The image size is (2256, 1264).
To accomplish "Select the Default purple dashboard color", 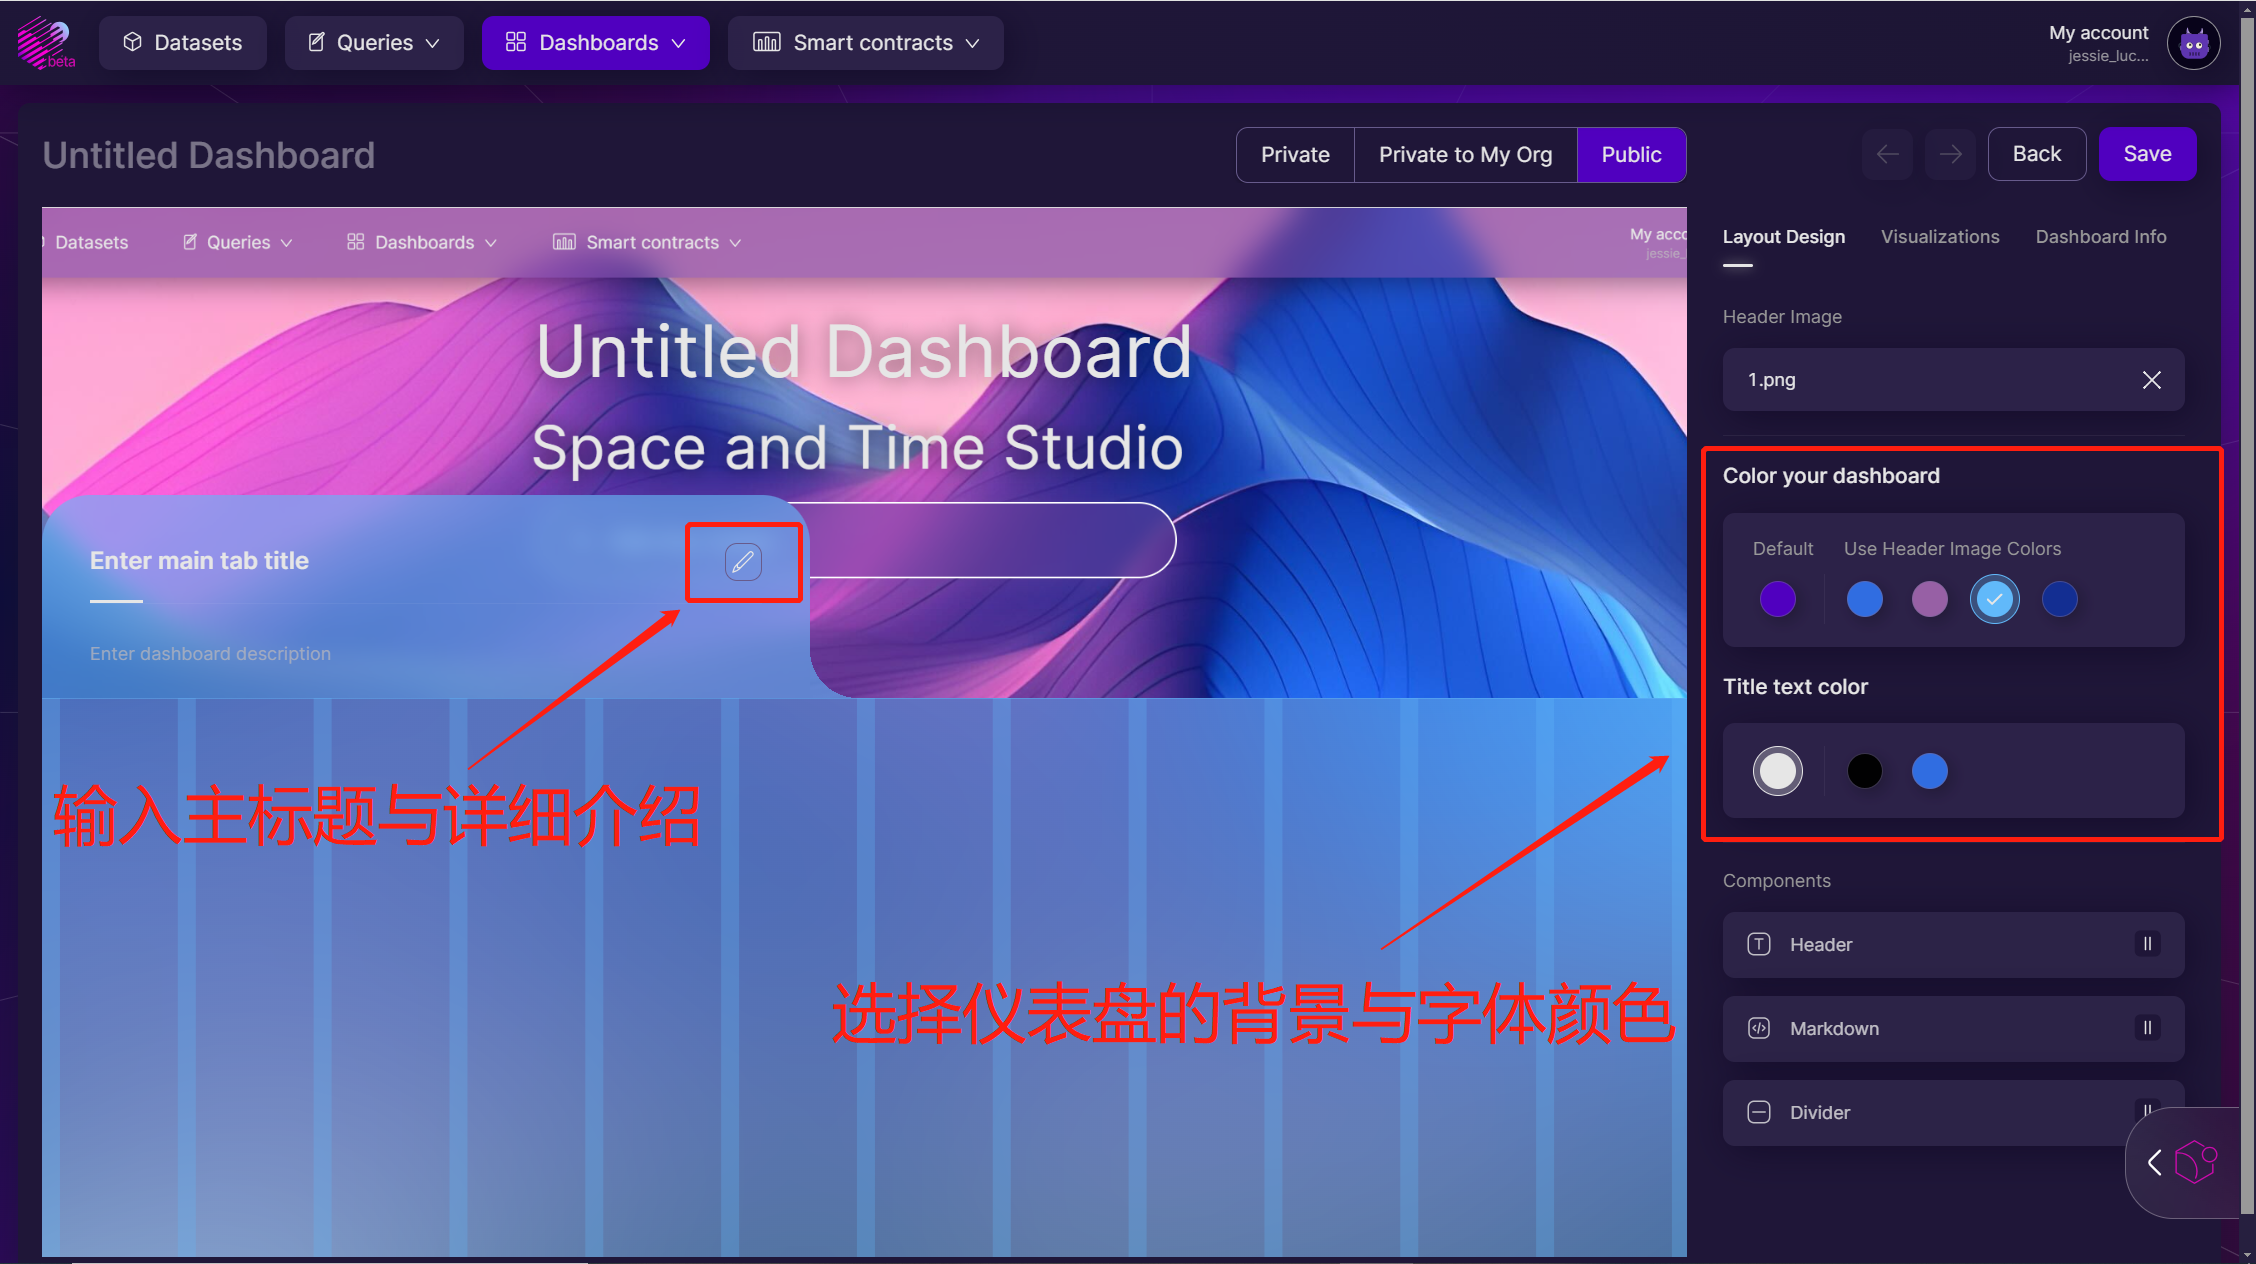I will (x=1777, y=600).
